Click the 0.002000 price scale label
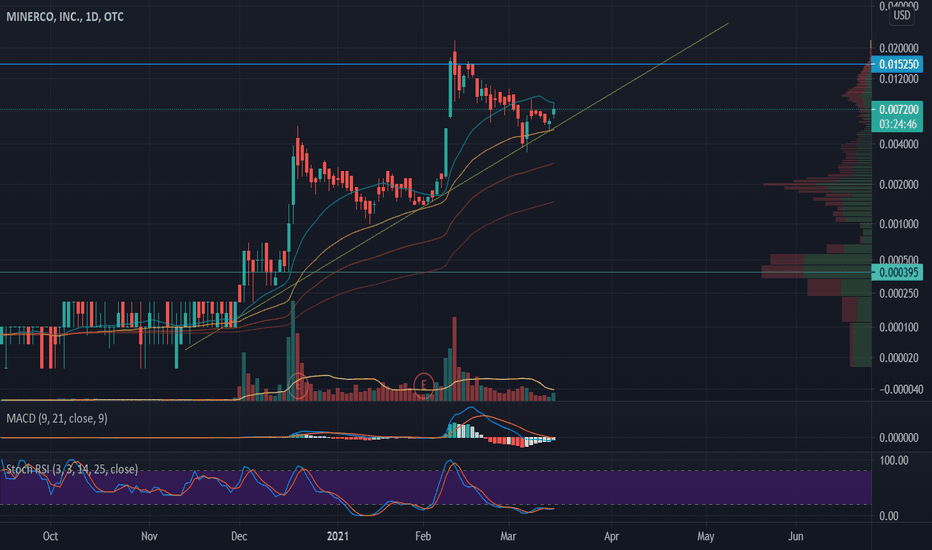The height and width of the screenshot is (550, 932). coord(899,185)
